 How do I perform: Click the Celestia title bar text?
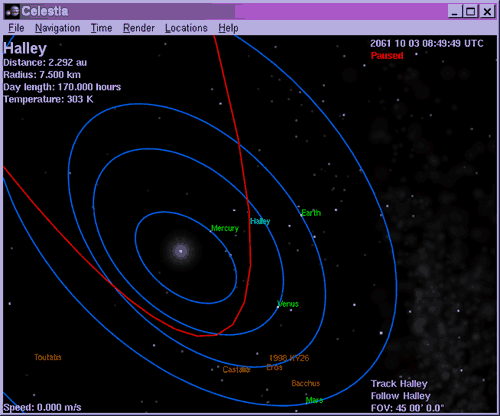point(45,11)
